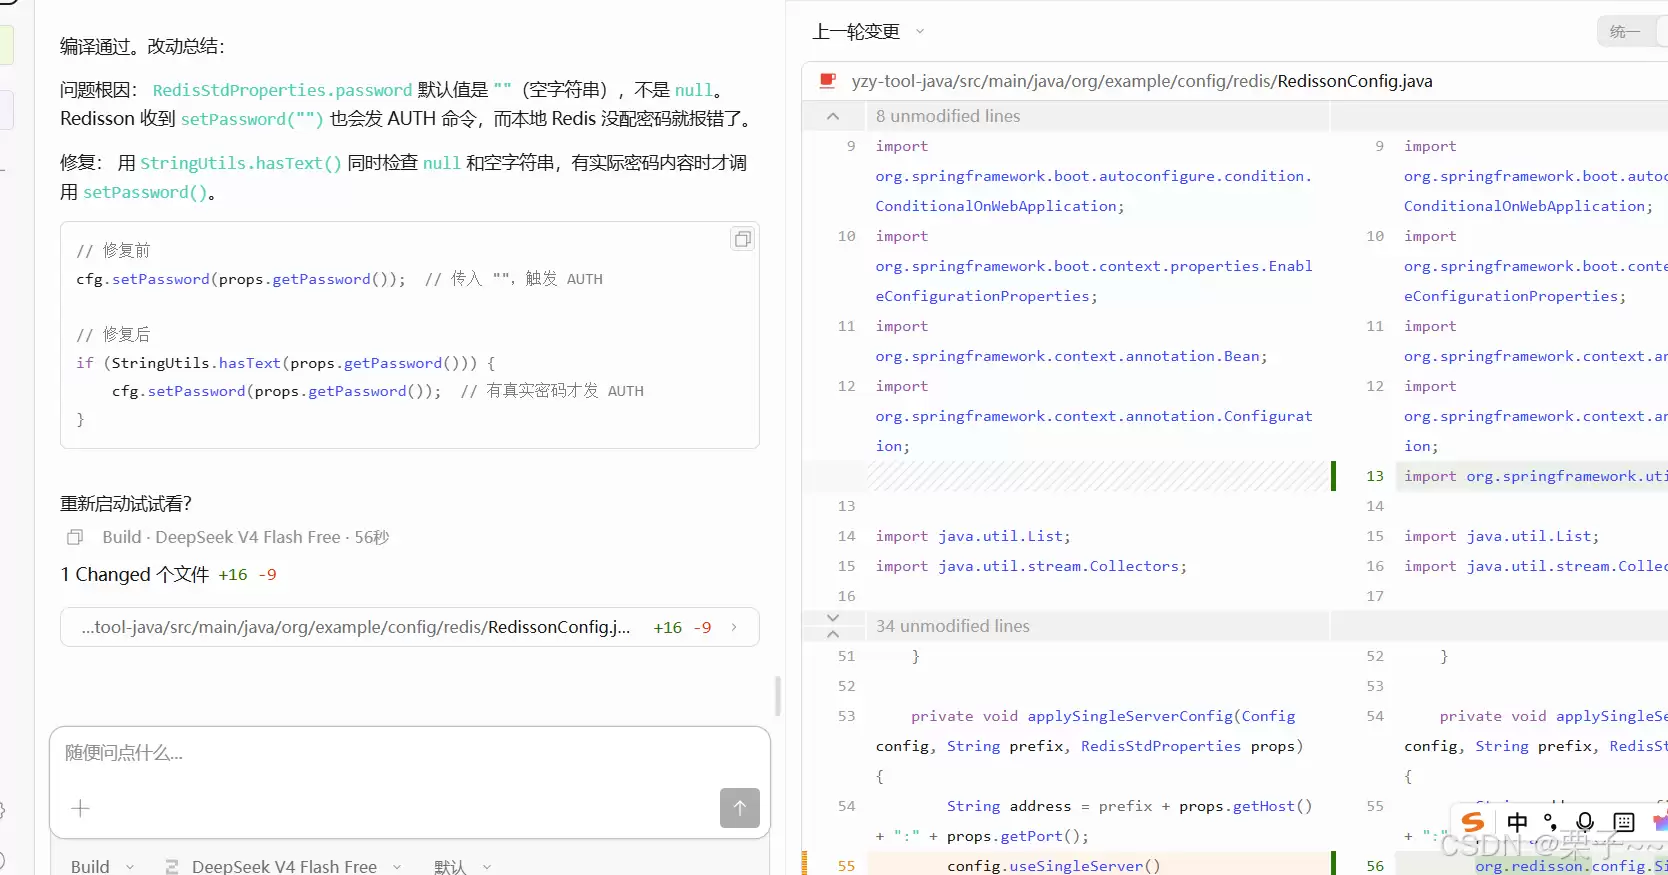Image resolution: width=1668 pixels, height=875 pixels.
Task: Copy the response via icon beside Build · DeepSeek
Action: pyautogui.click(x=75, y=538)
